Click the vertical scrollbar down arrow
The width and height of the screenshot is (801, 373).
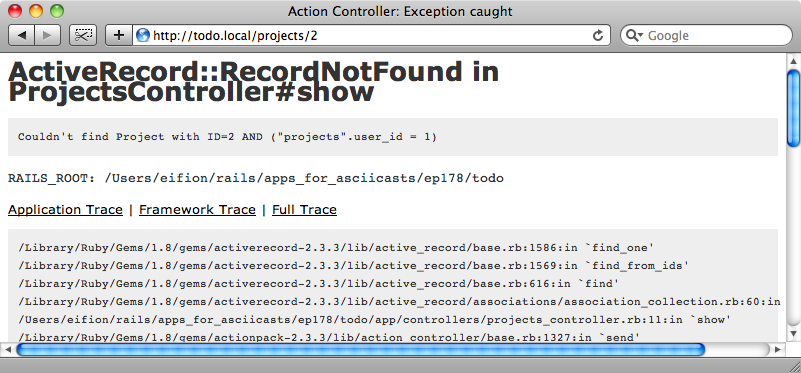(793, 334)
